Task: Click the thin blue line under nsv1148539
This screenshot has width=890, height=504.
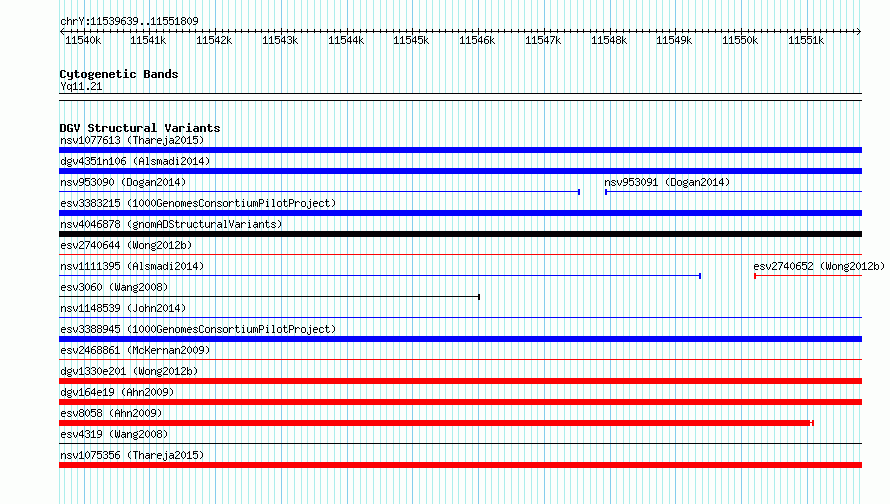Action: [x=460, y=318]
